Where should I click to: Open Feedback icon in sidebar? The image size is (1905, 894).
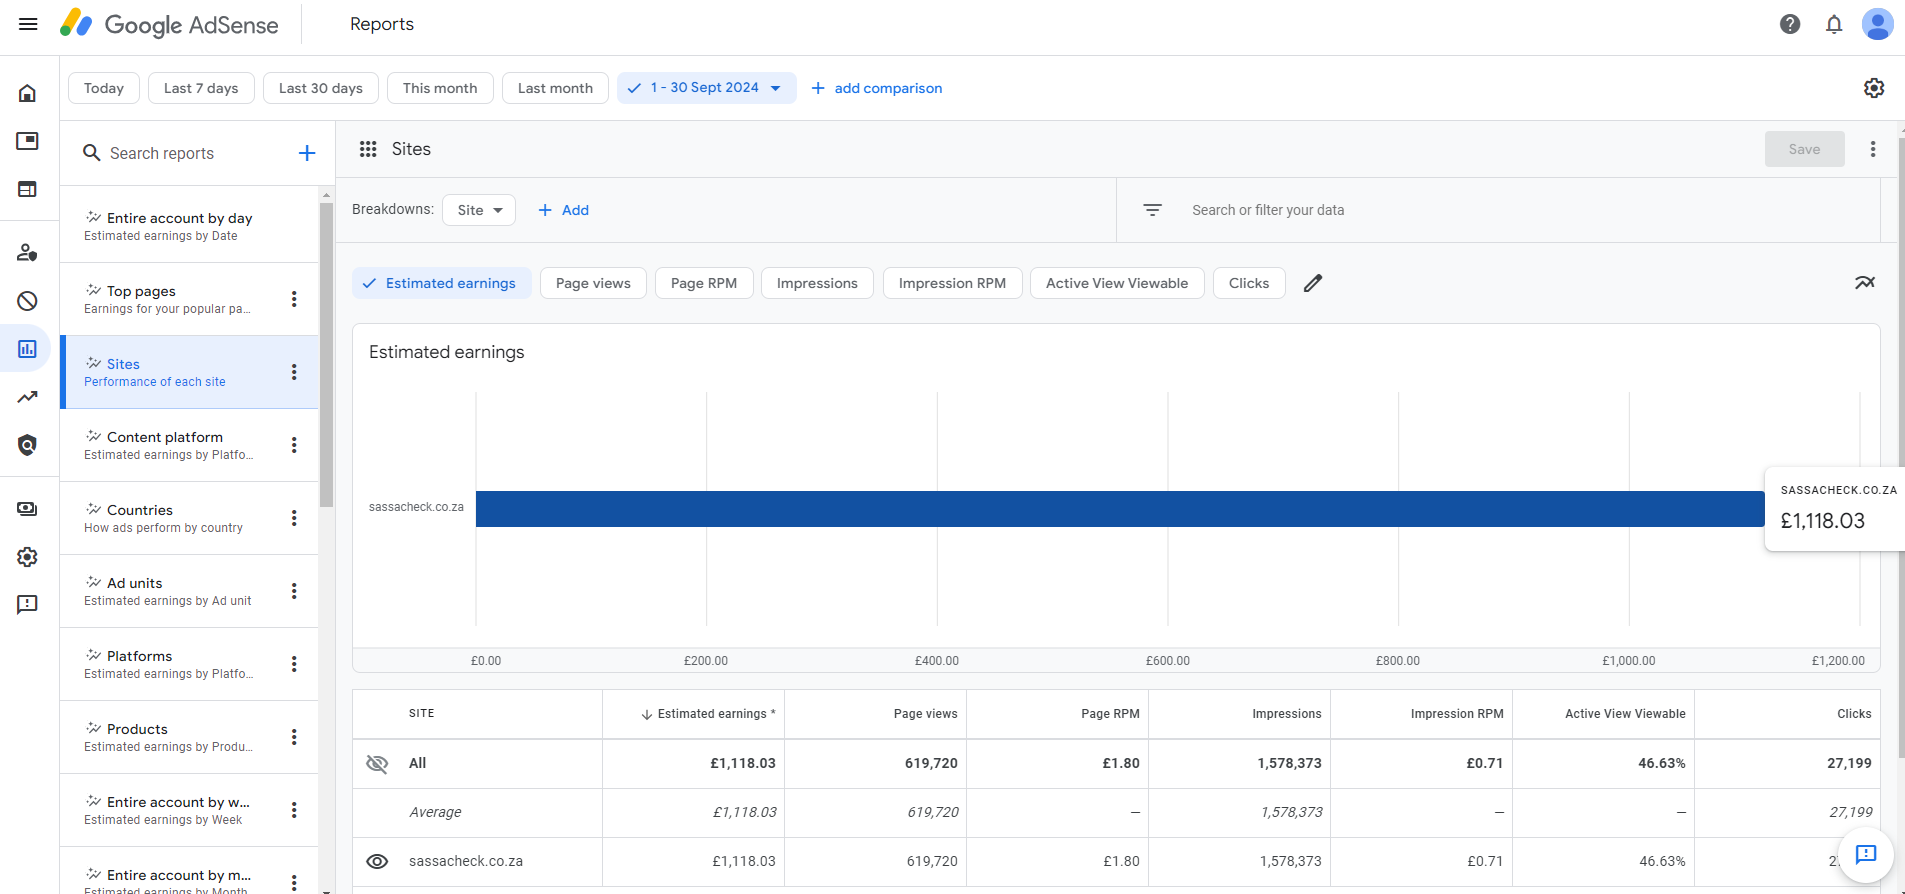click(27, 605)
